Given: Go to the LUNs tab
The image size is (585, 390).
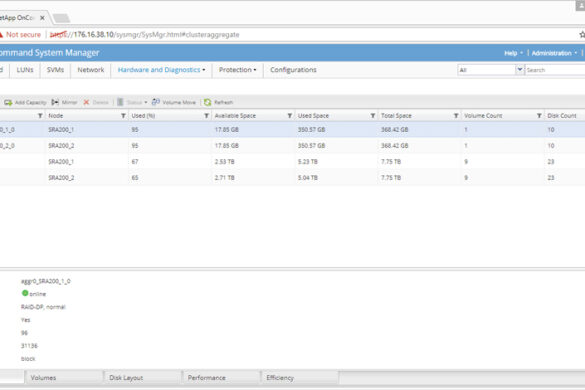Looking at the screenshot, I should click(x=25, y=70).
